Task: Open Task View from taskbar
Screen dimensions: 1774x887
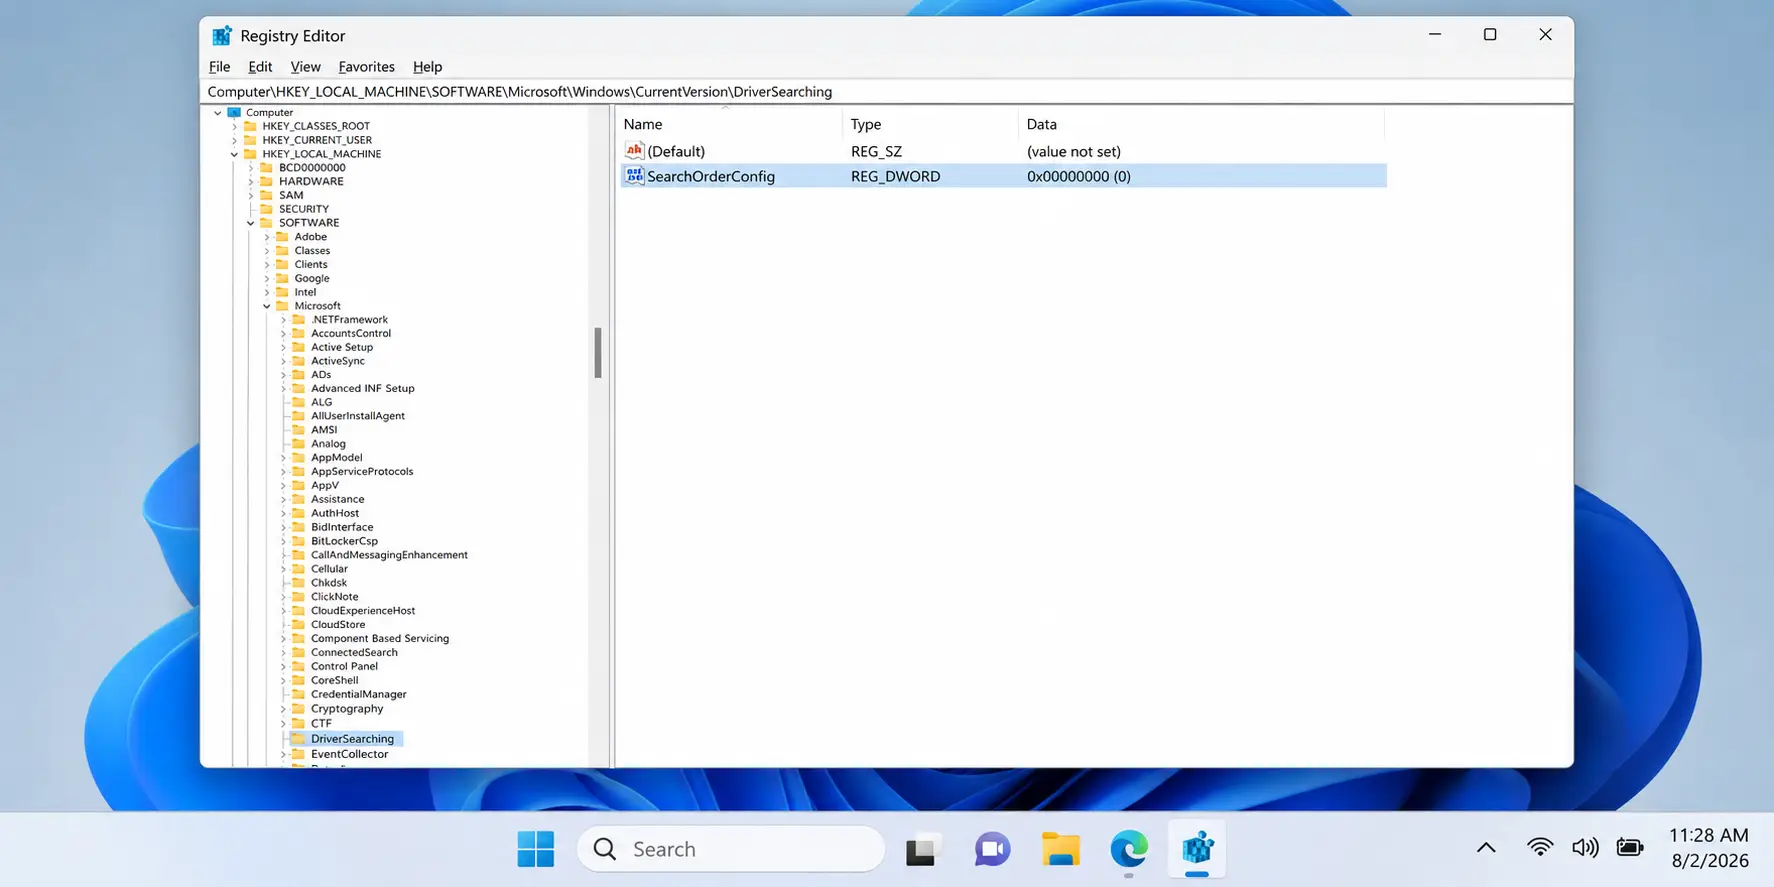Action: point(923,849)
